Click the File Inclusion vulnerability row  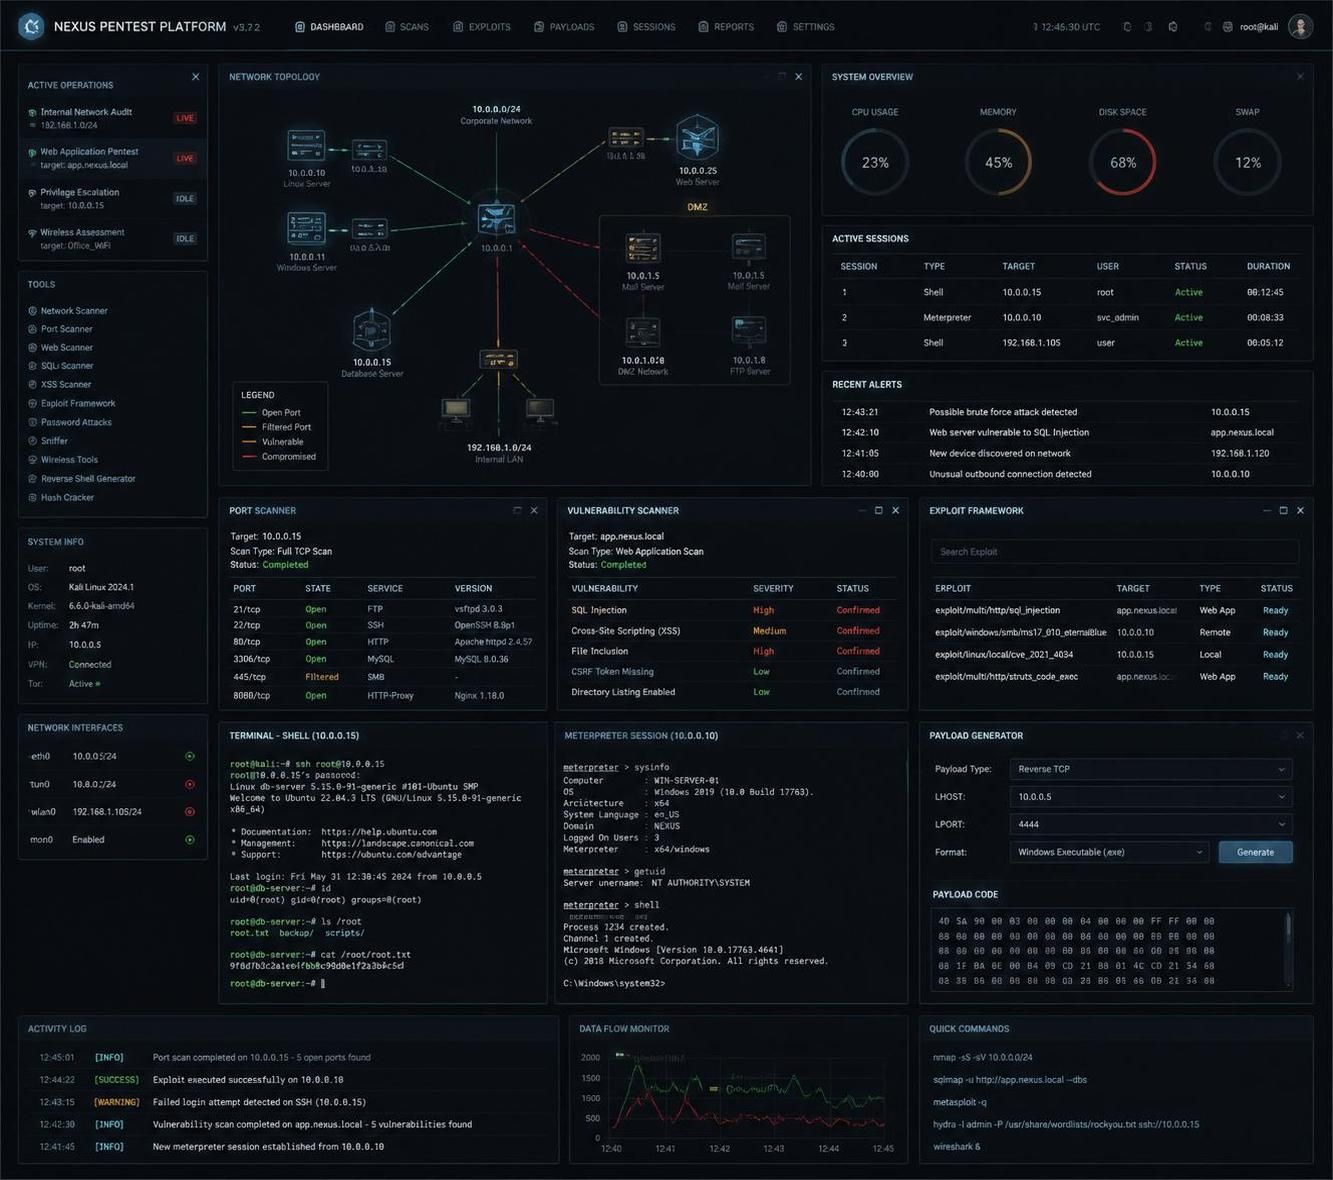[x=730, y=651]
